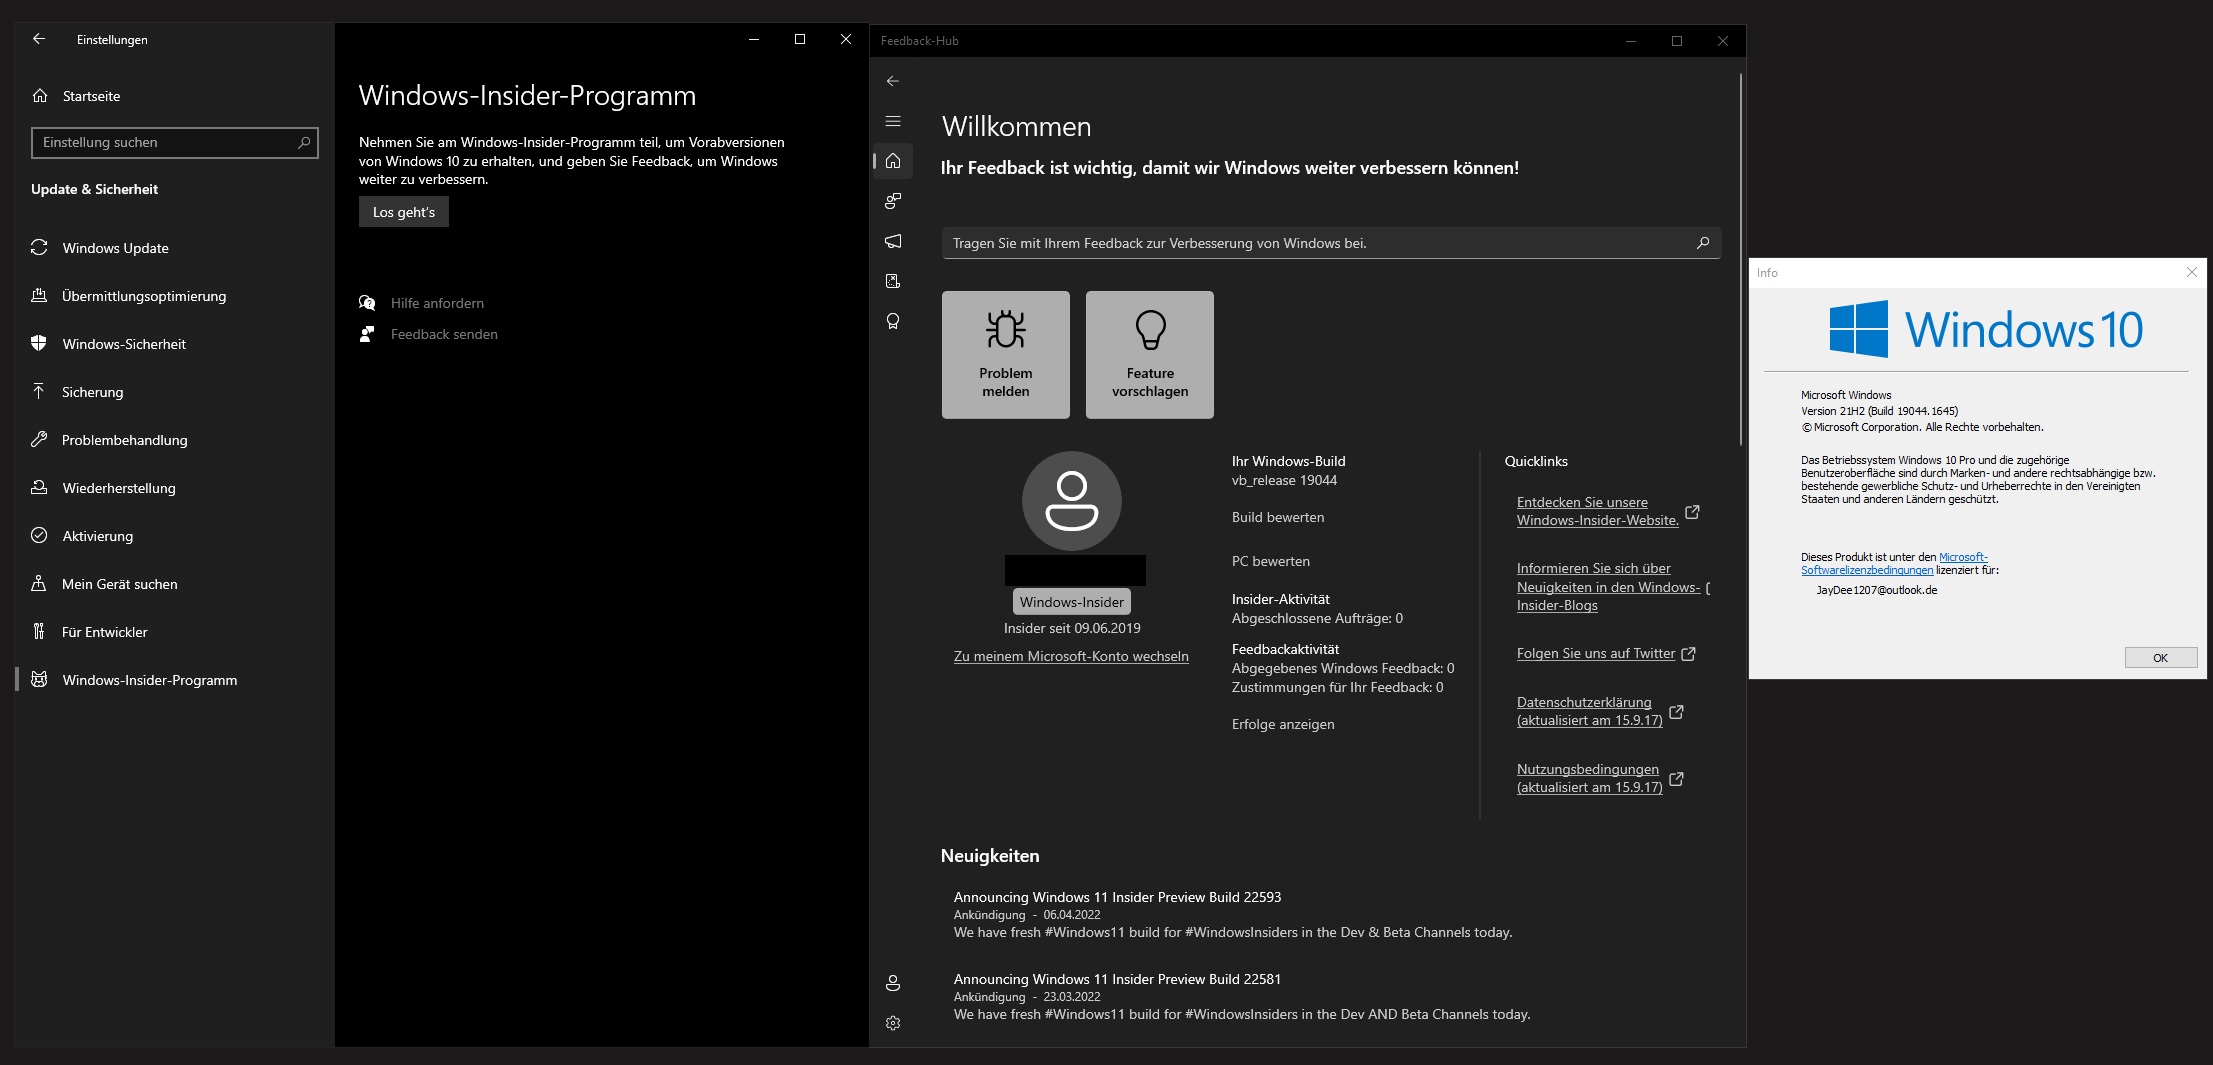Click external-link icon beside Nutzungsbedingungen
Screen dimensions: 2213x1065
[x=1676, y=778]
